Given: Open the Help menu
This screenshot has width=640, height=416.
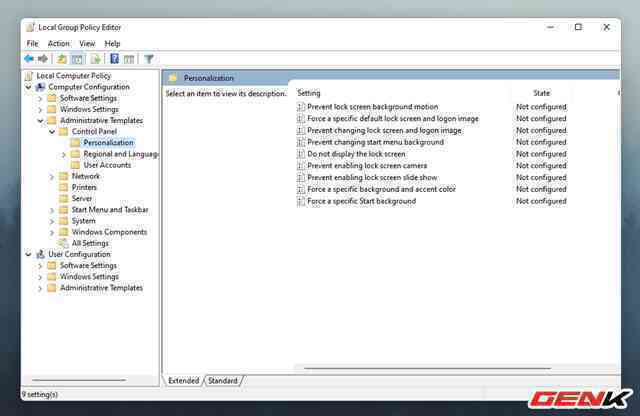Looking at the screenshot, I should pos(112,44).
